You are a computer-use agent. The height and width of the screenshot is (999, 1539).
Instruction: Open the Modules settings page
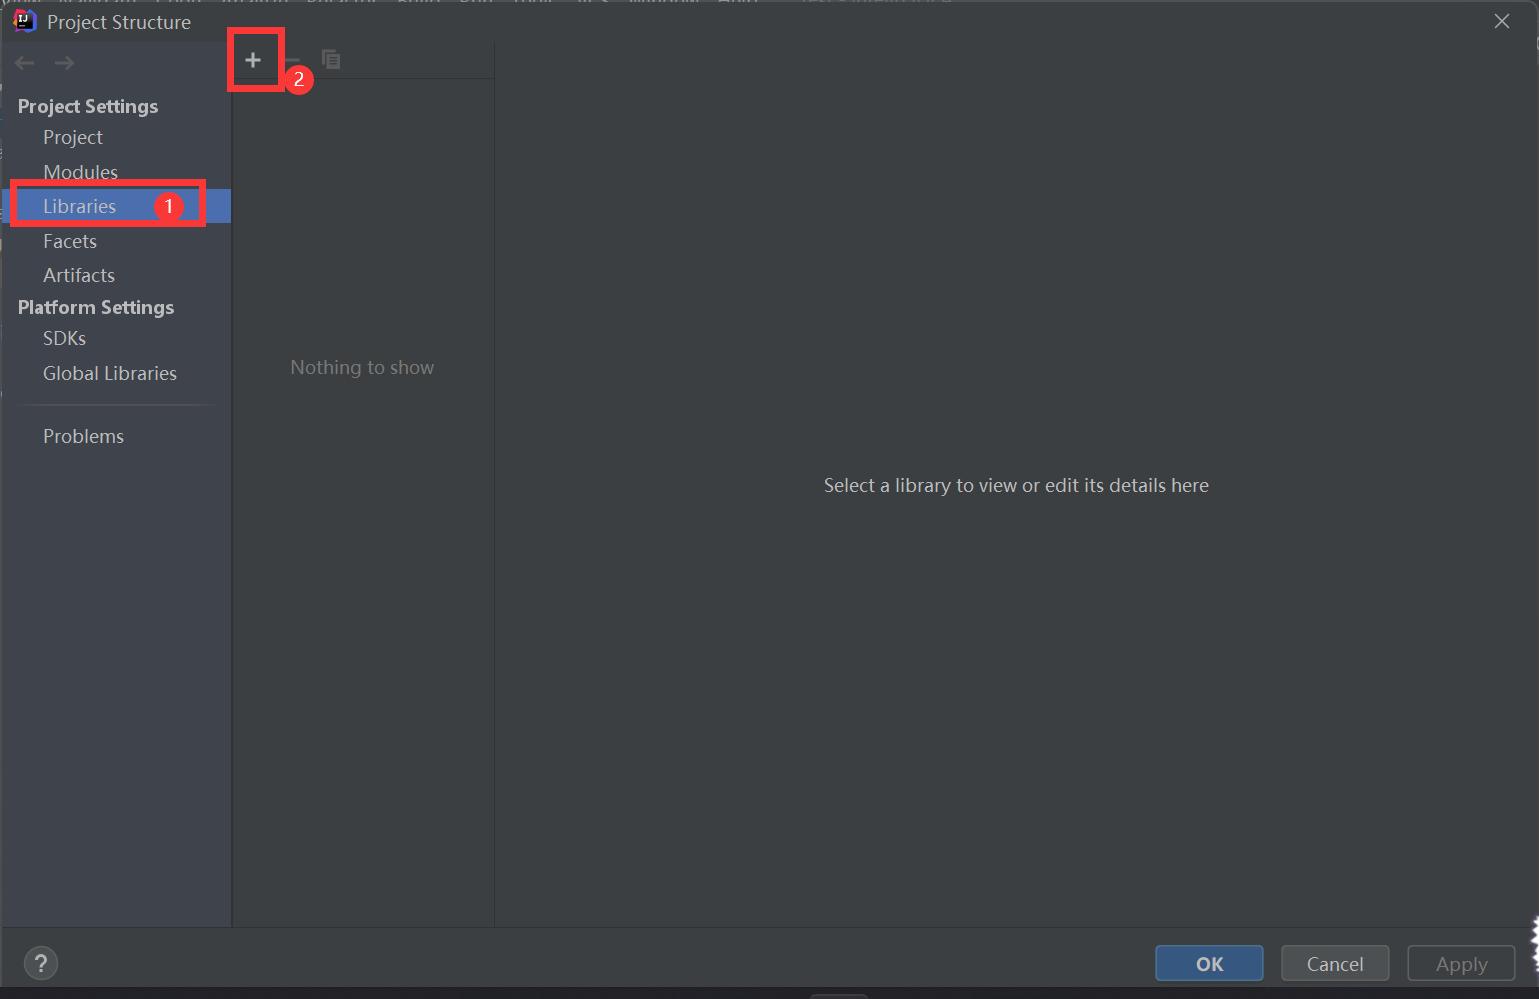click(x=80, y=172)
